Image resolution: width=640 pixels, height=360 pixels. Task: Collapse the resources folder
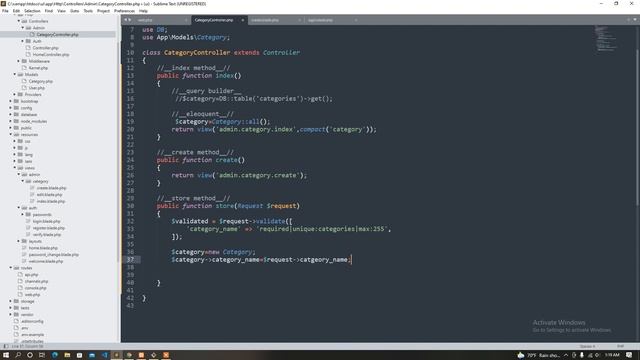[x=11, y=134]
